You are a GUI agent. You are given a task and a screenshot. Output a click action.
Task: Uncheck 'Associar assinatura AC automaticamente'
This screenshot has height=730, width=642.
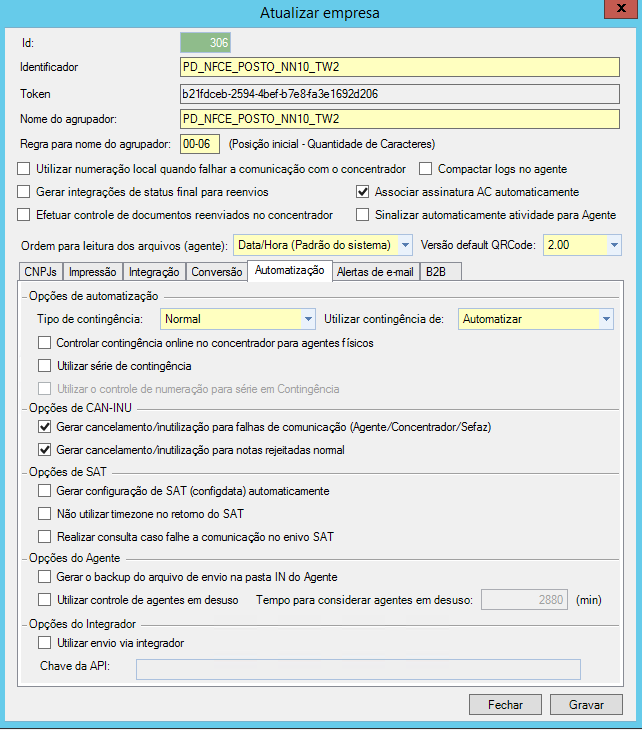coord(363,192)
